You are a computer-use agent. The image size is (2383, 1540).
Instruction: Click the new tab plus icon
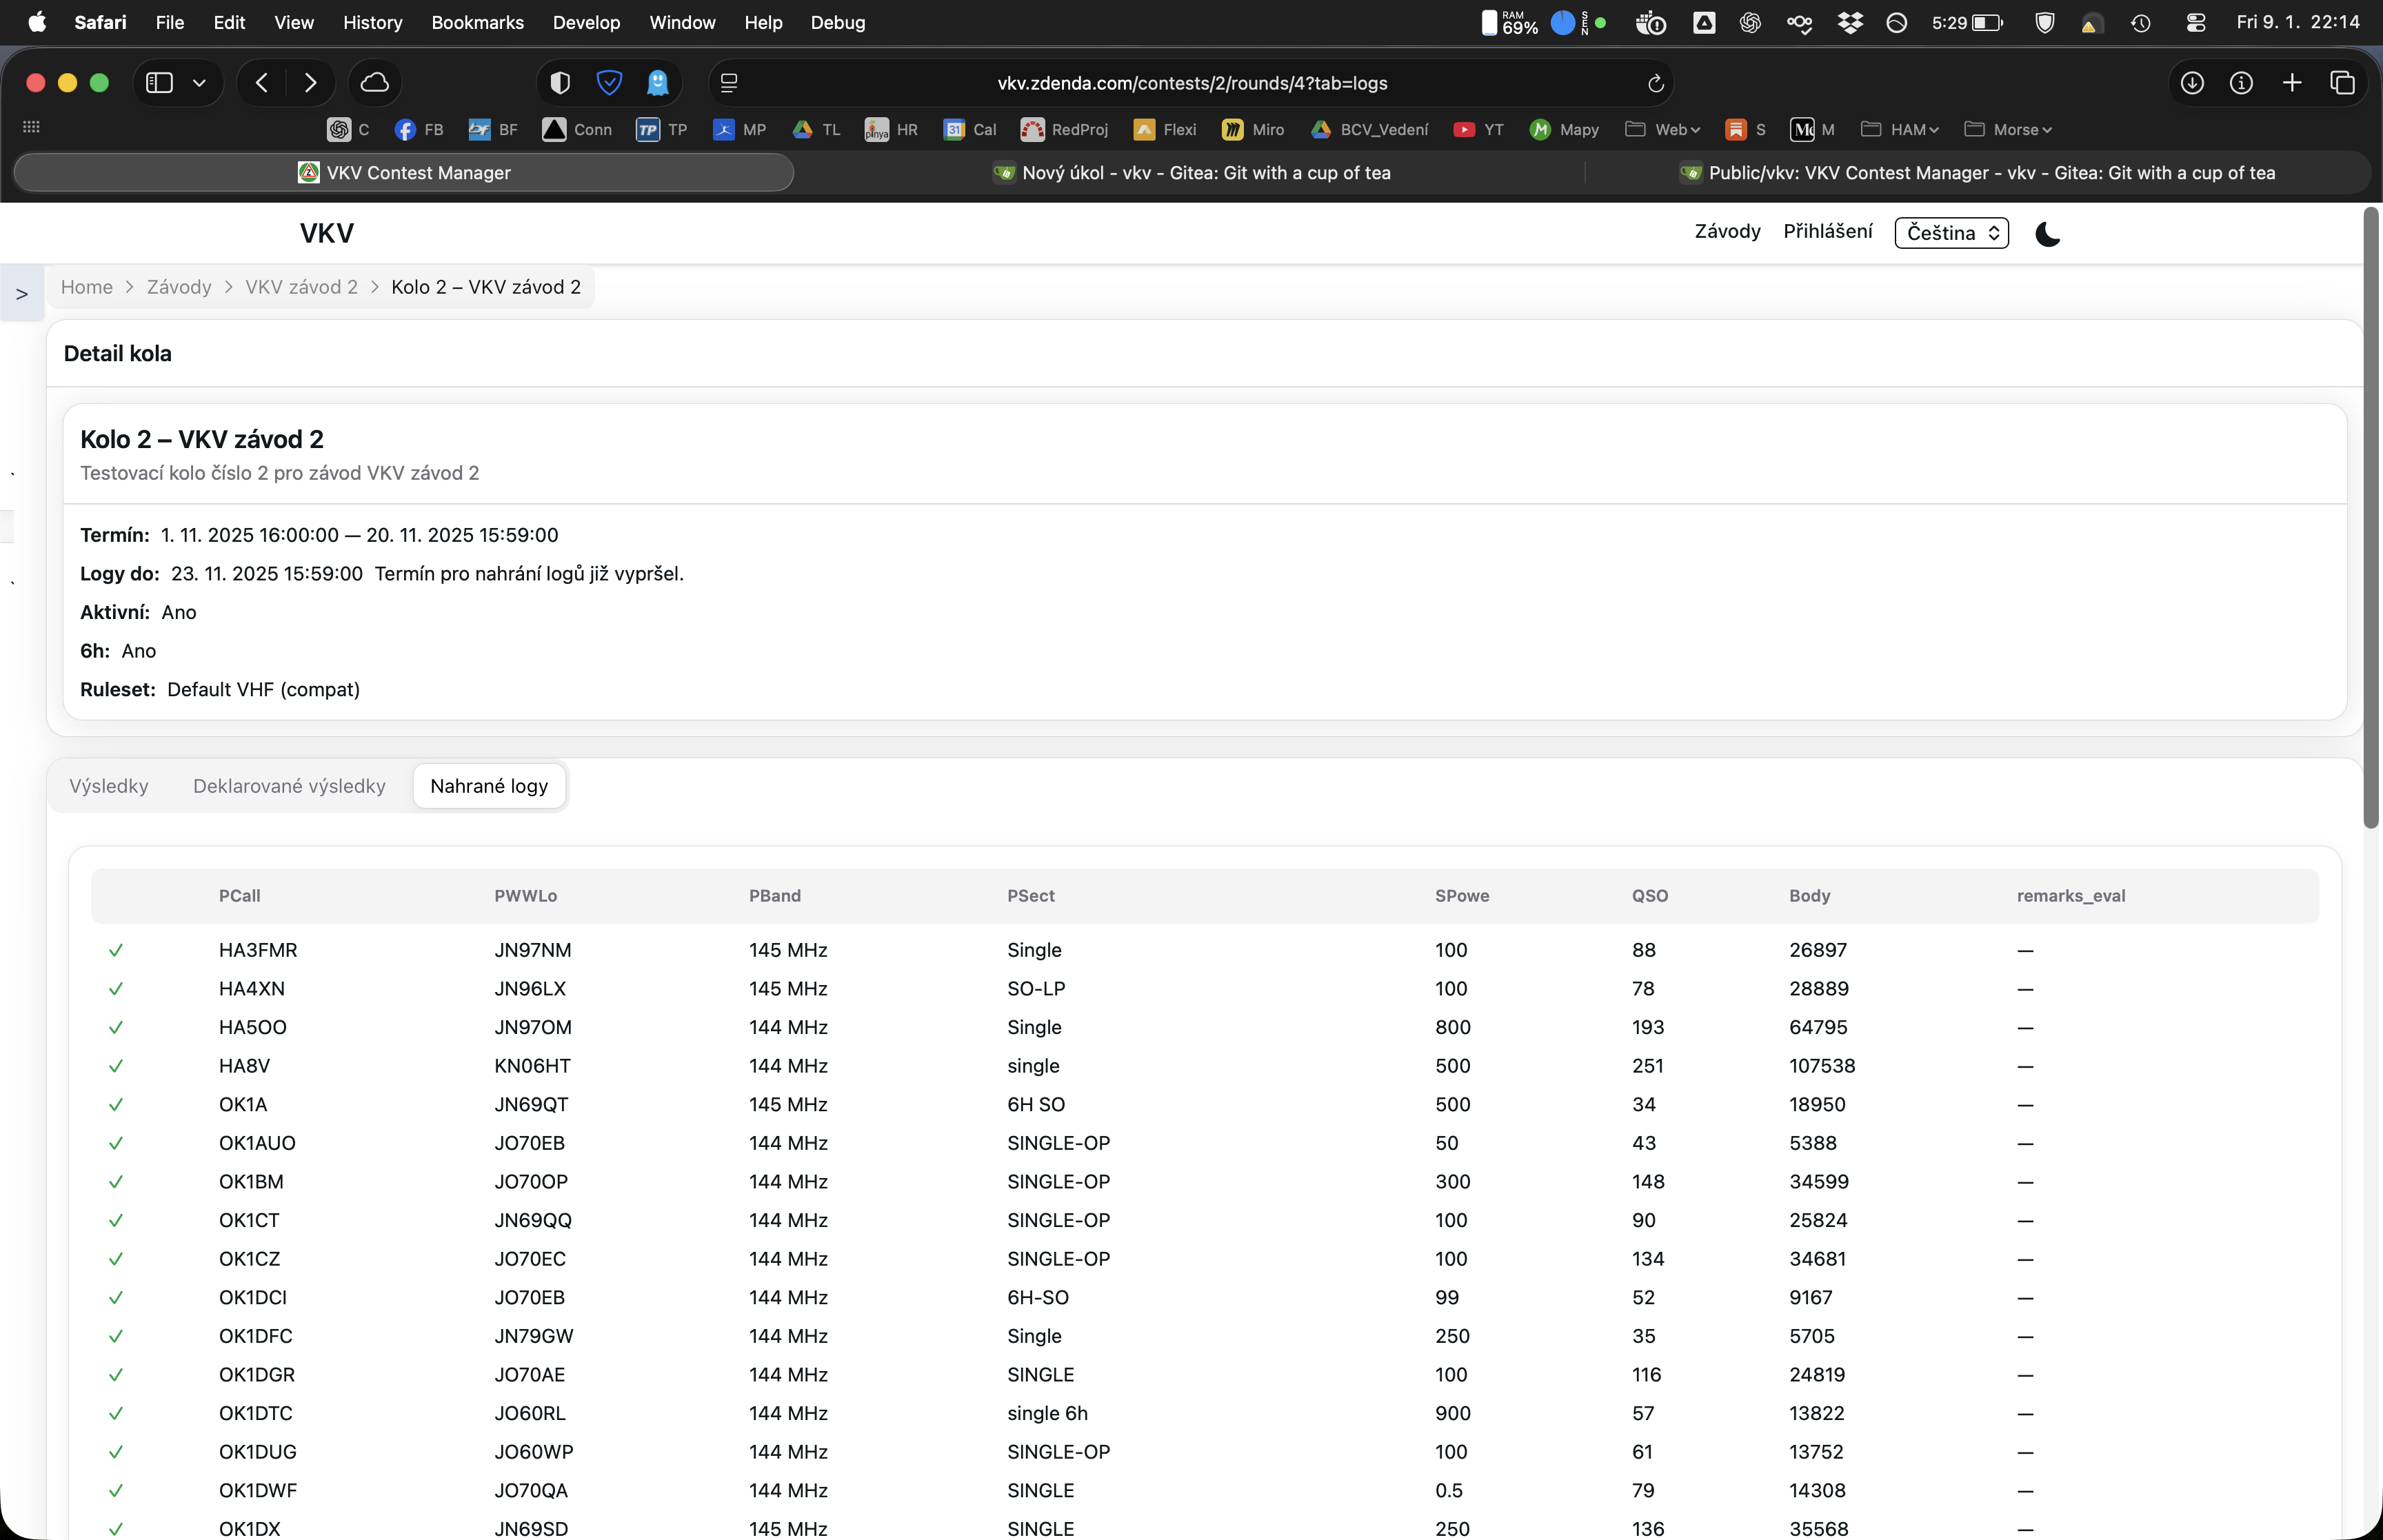click(x=2292, y=83)
